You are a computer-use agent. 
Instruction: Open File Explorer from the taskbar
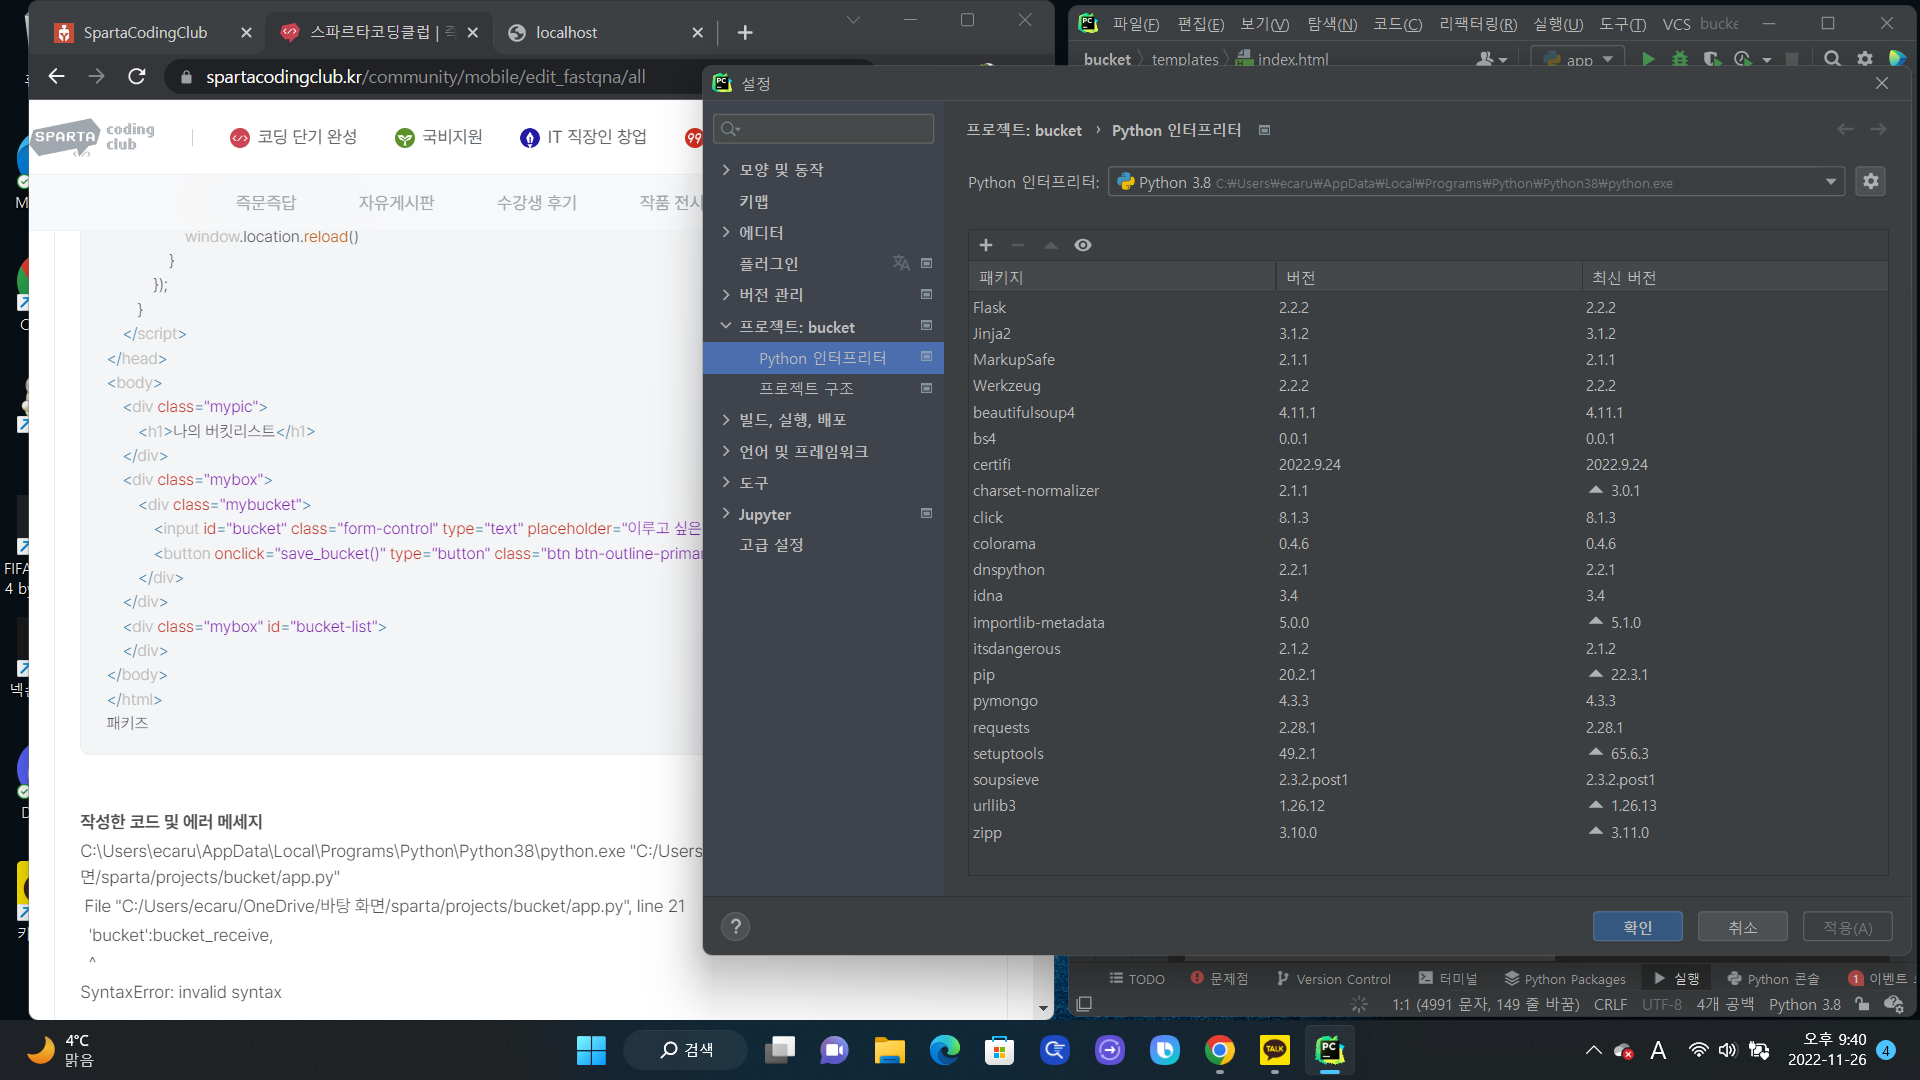(x=889, y=1050)
